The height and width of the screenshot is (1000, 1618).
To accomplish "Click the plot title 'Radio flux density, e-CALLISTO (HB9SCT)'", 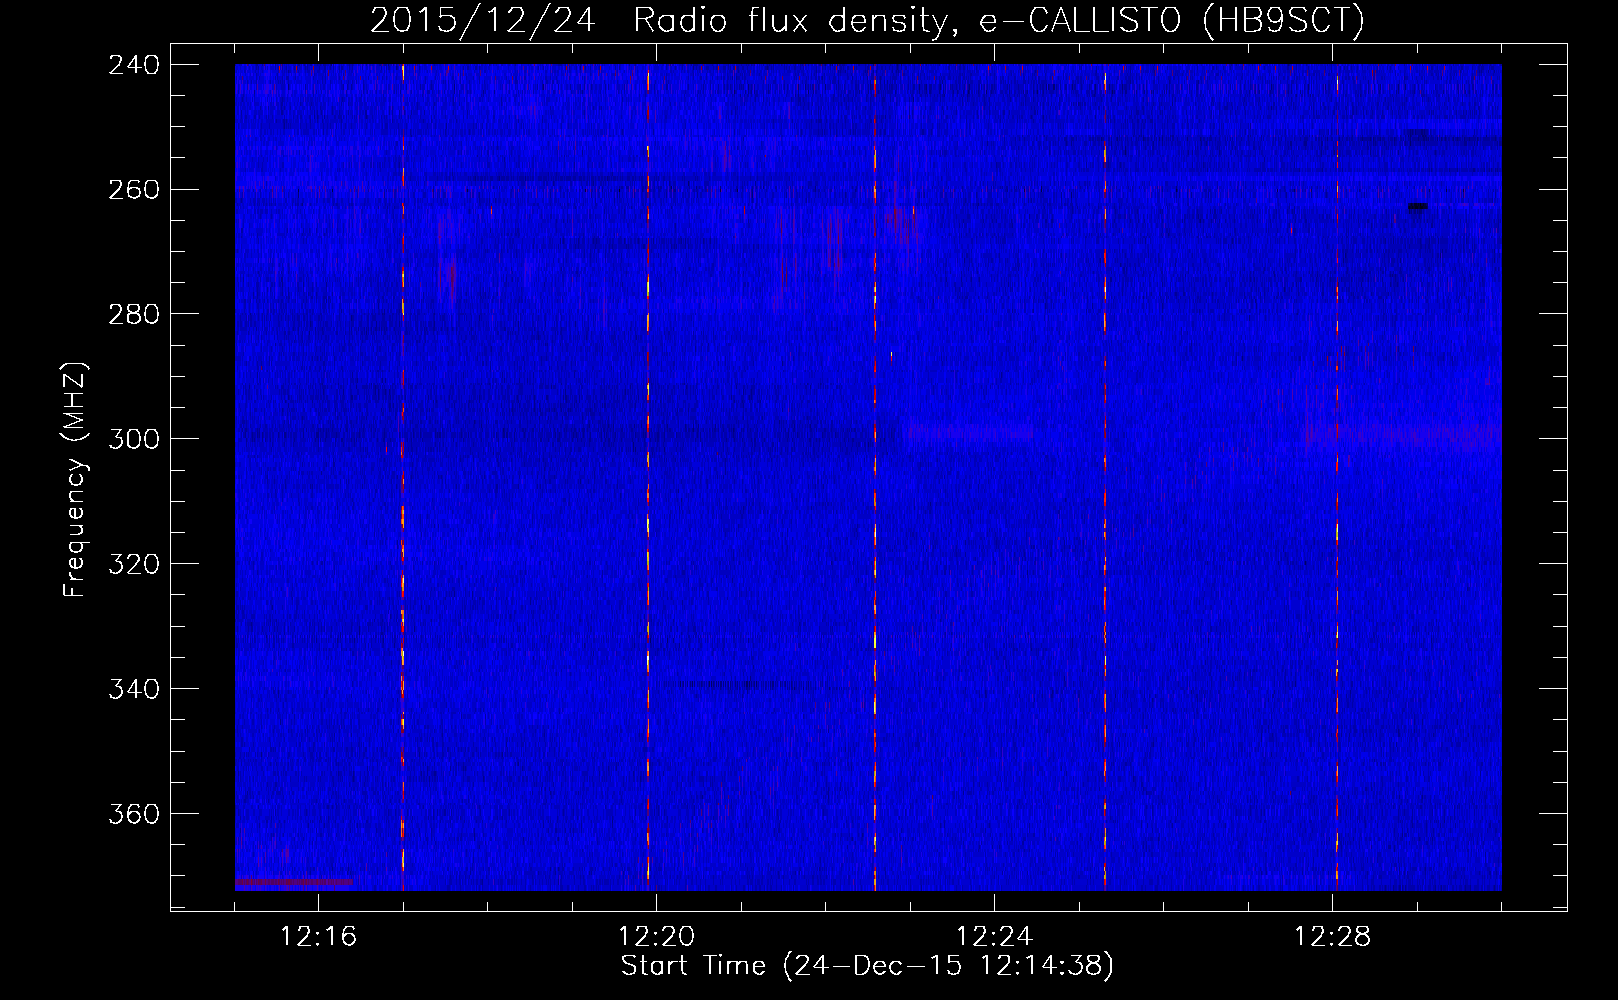I will tap(999, 20).
